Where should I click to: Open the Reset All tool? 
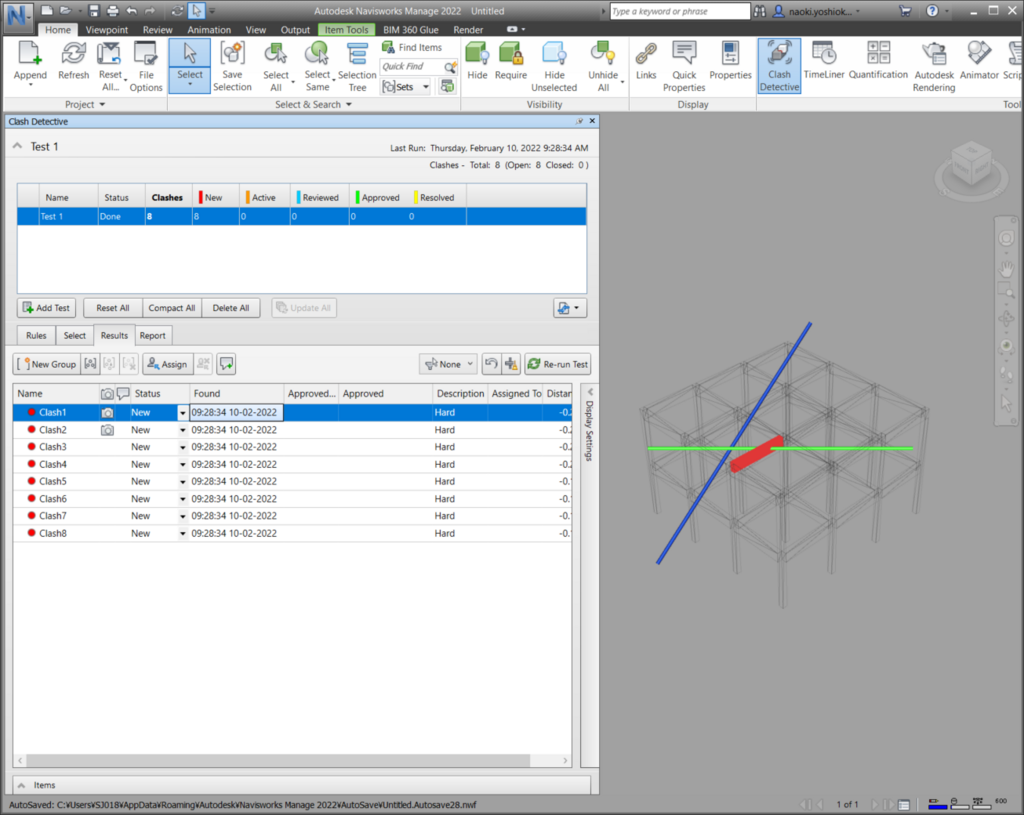pos(110,65)
